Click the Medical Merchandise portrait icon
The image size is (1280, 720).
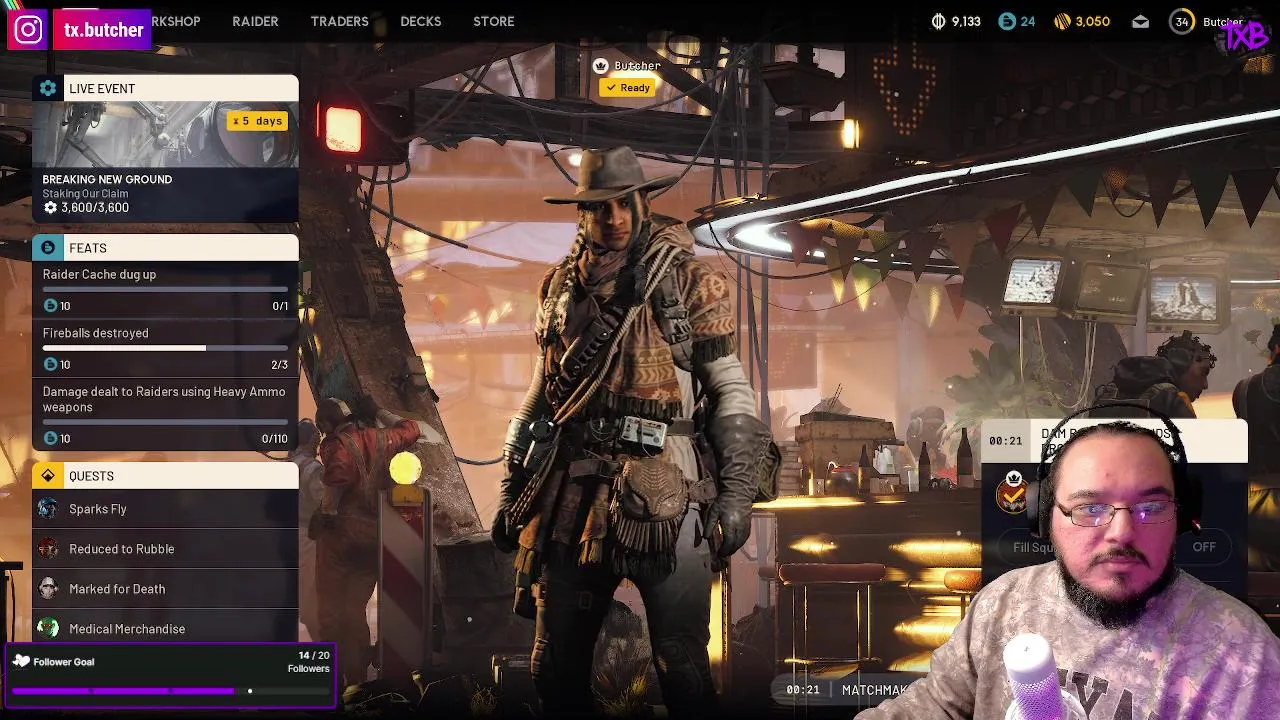[x=48, y=628]
